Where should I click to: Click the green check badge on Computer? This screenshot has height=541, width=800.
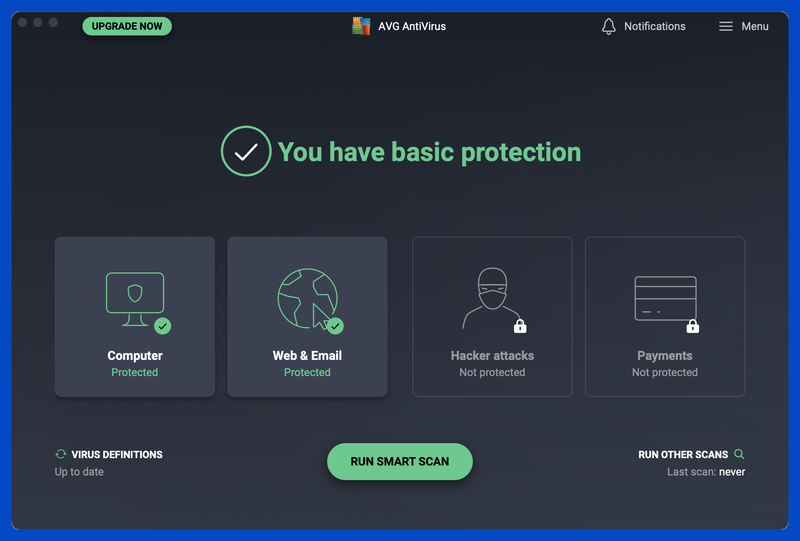163,326
